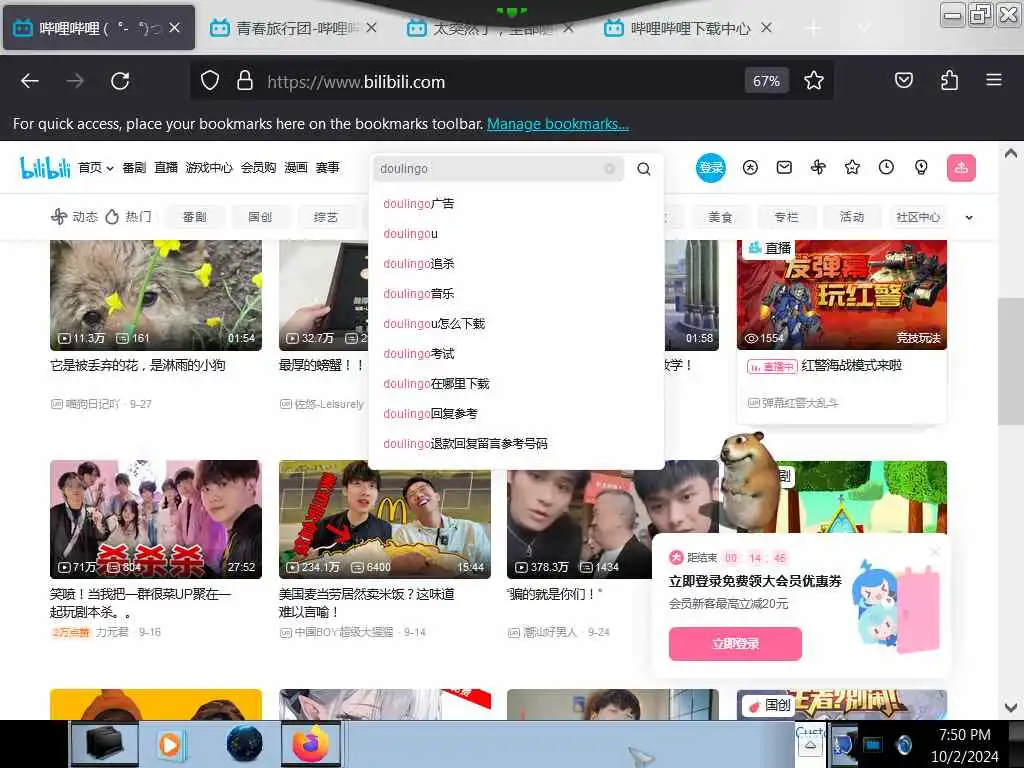Reload the bilibili page
This screenshot has height=768, width=1024.
[120, 81]
